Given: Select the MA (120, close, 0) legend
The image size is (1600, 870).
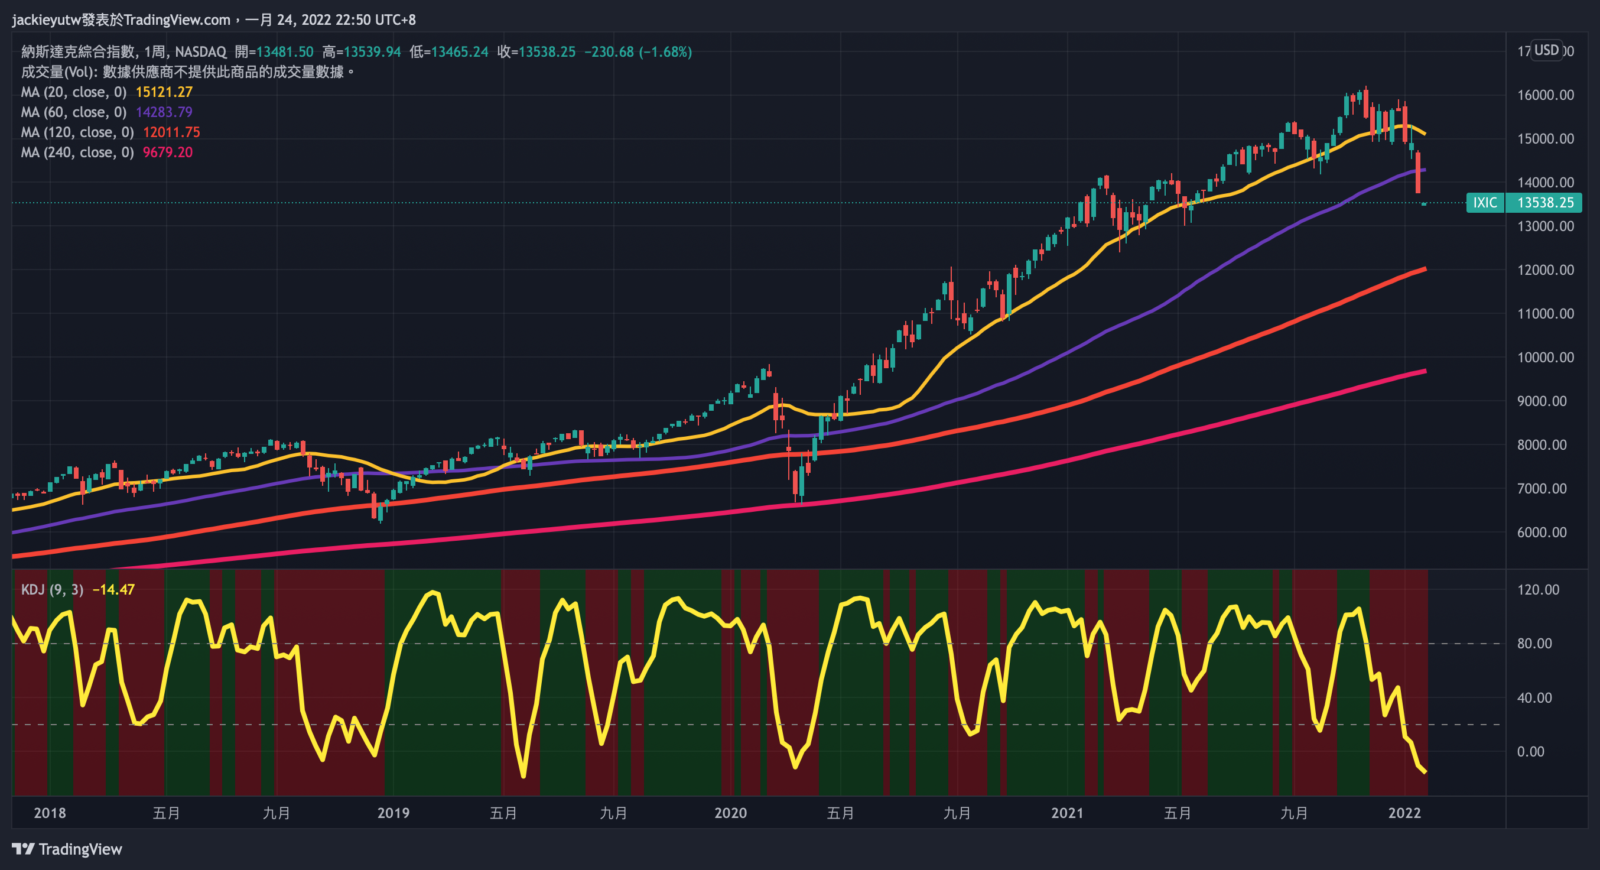Looking at the screenshot, I should coord(77,132).
